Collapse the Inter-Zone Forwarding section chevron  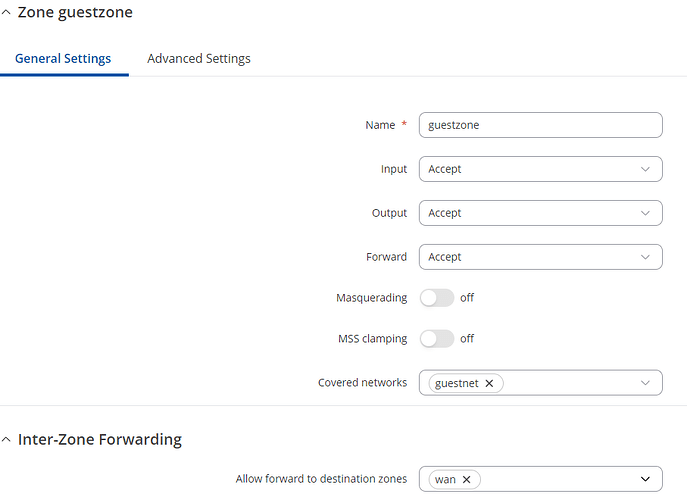pos(6,440)
